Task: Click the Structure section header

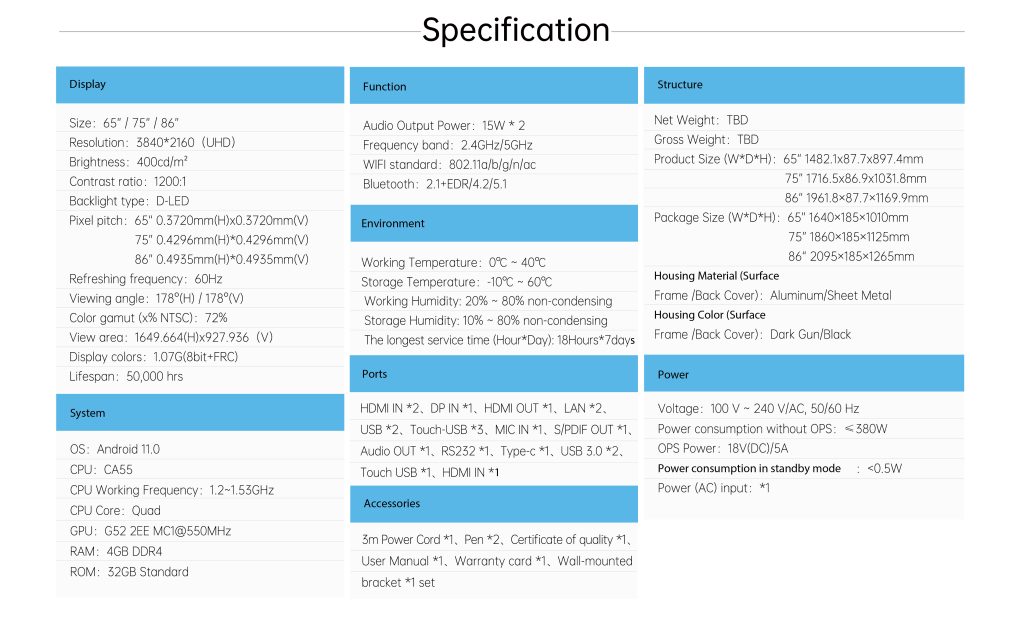Action: [x=680, y=85]
